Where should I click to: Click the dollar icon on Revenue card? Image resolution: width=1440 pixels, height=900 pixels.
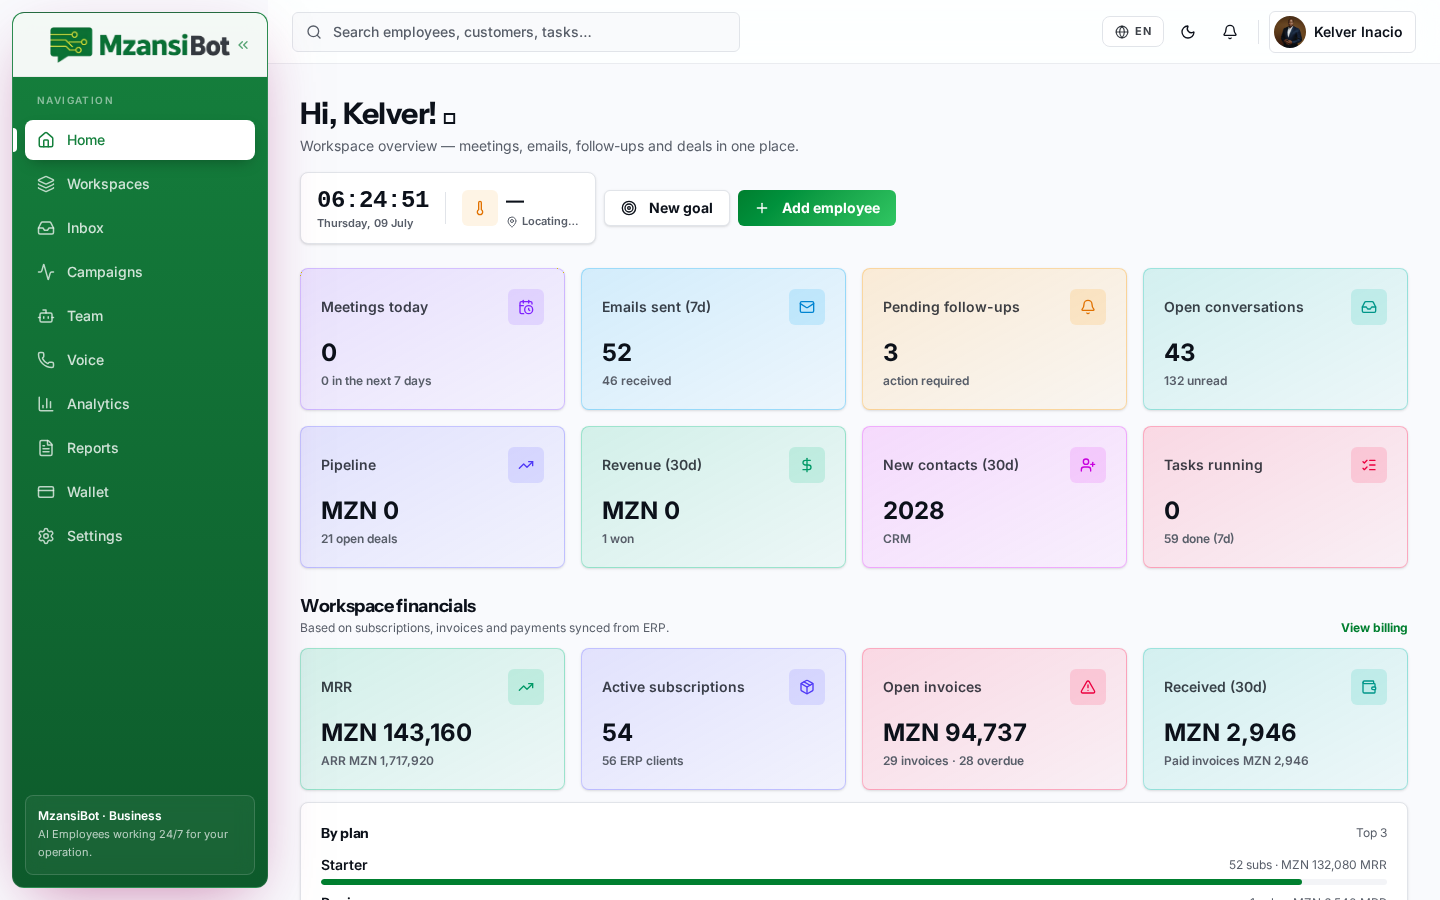click(807, 465)
